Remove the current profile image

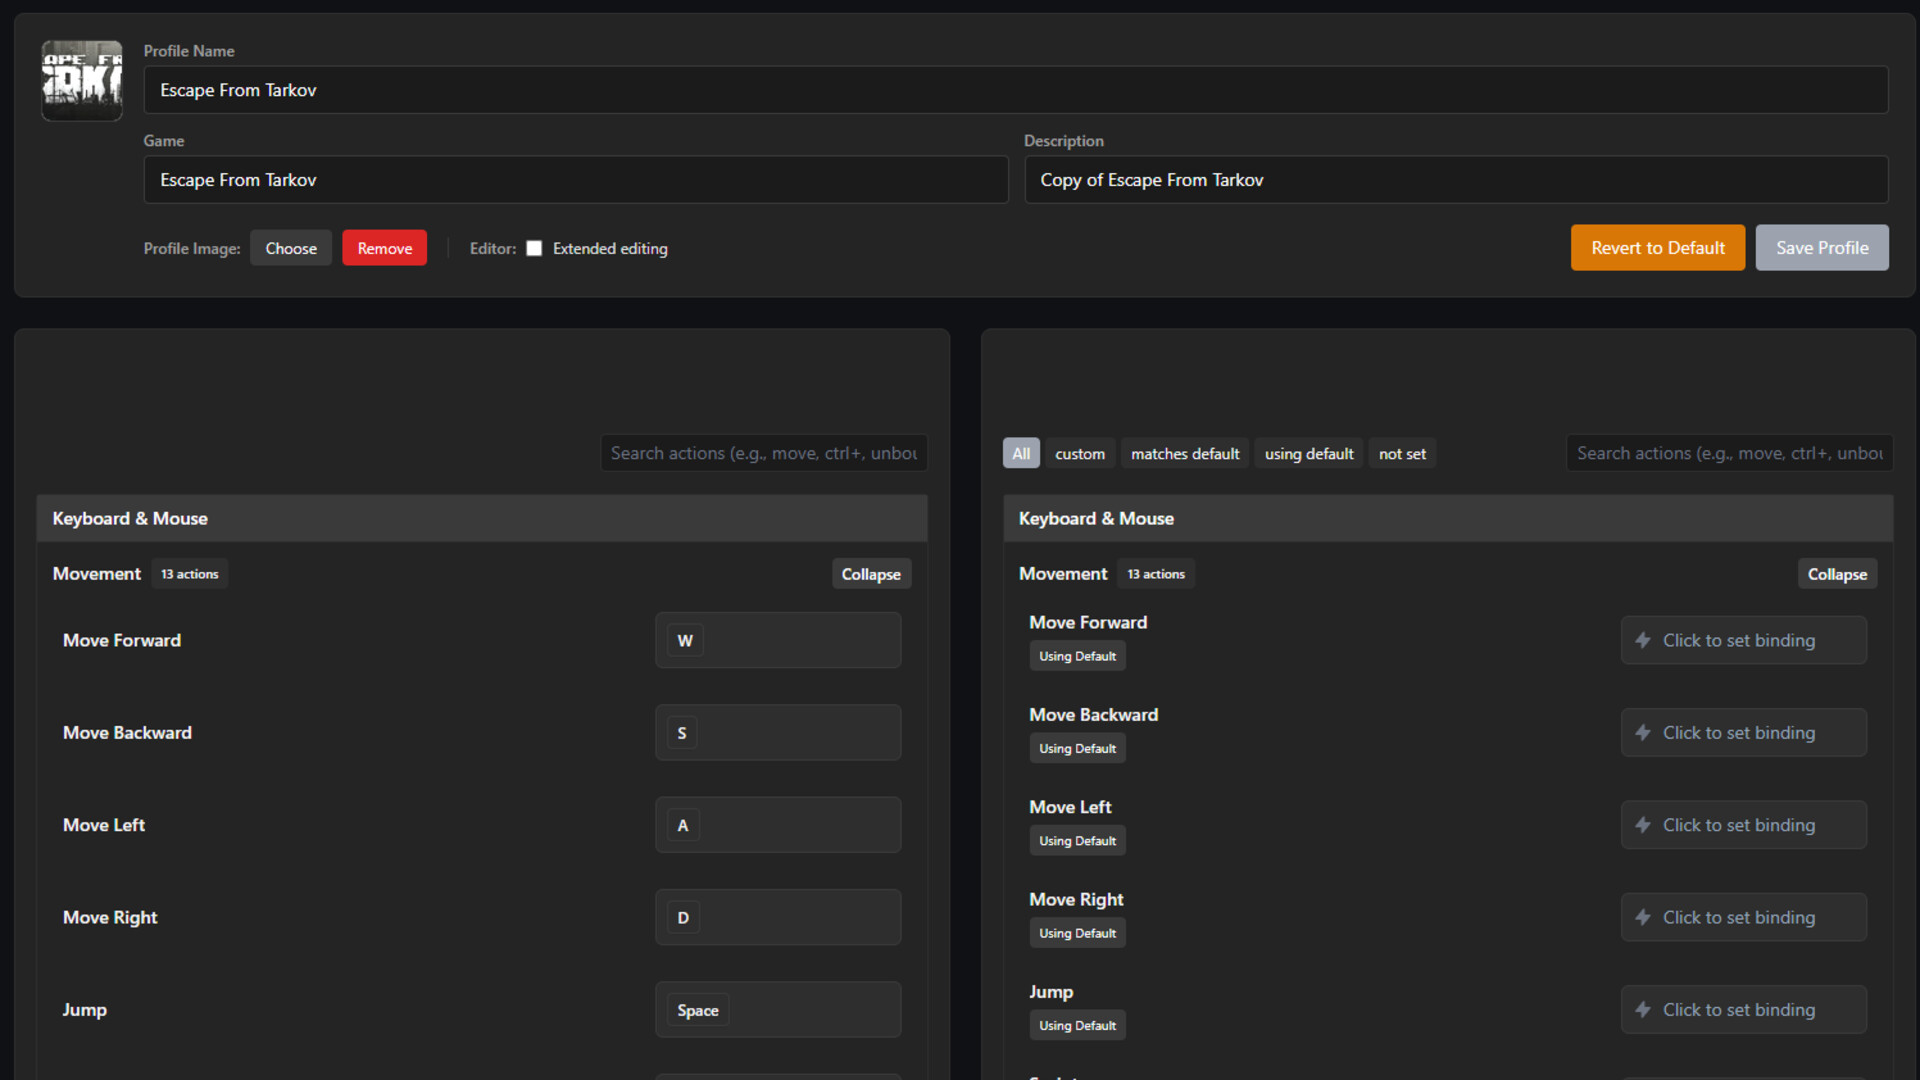(x=384, y=247)
